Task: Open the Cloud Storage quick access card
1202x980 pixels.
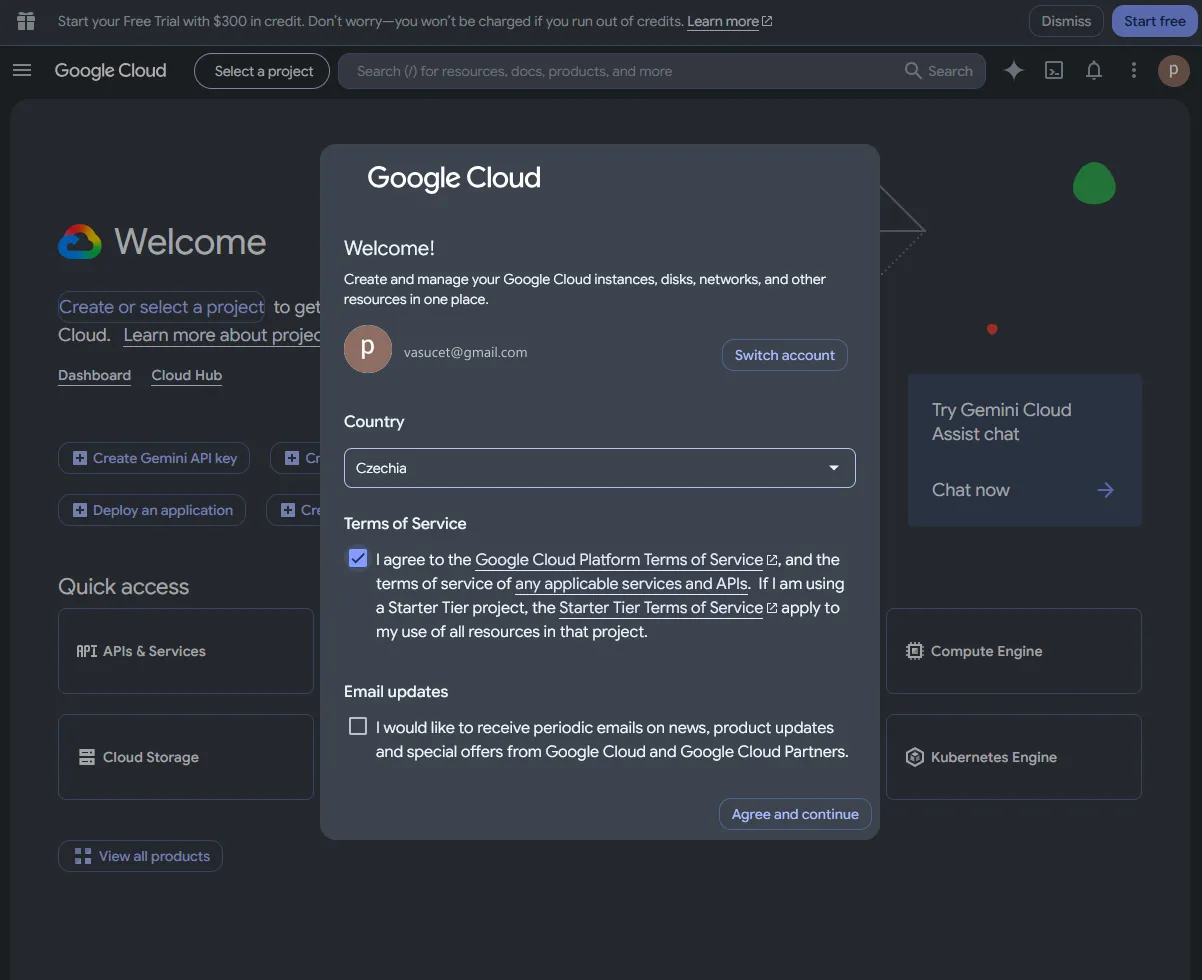Action: click(186, 757)
